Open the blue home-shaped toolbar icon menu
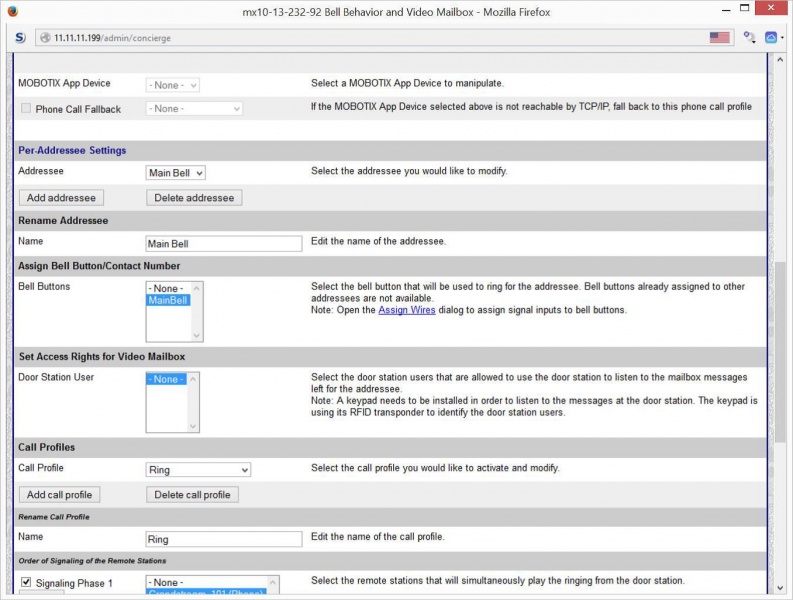The width and height of the screenshot is (793, 600). coord(773,37)
